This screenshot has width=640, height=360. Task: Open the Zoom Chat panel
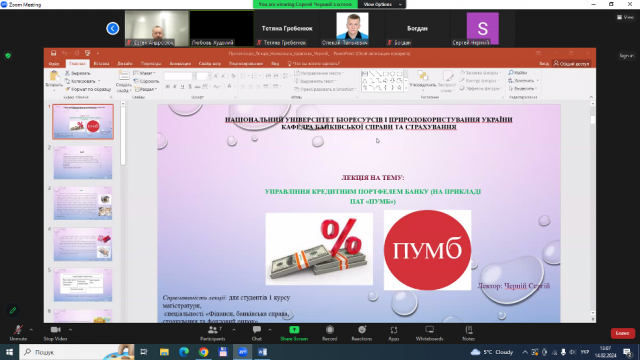[256, 333]
